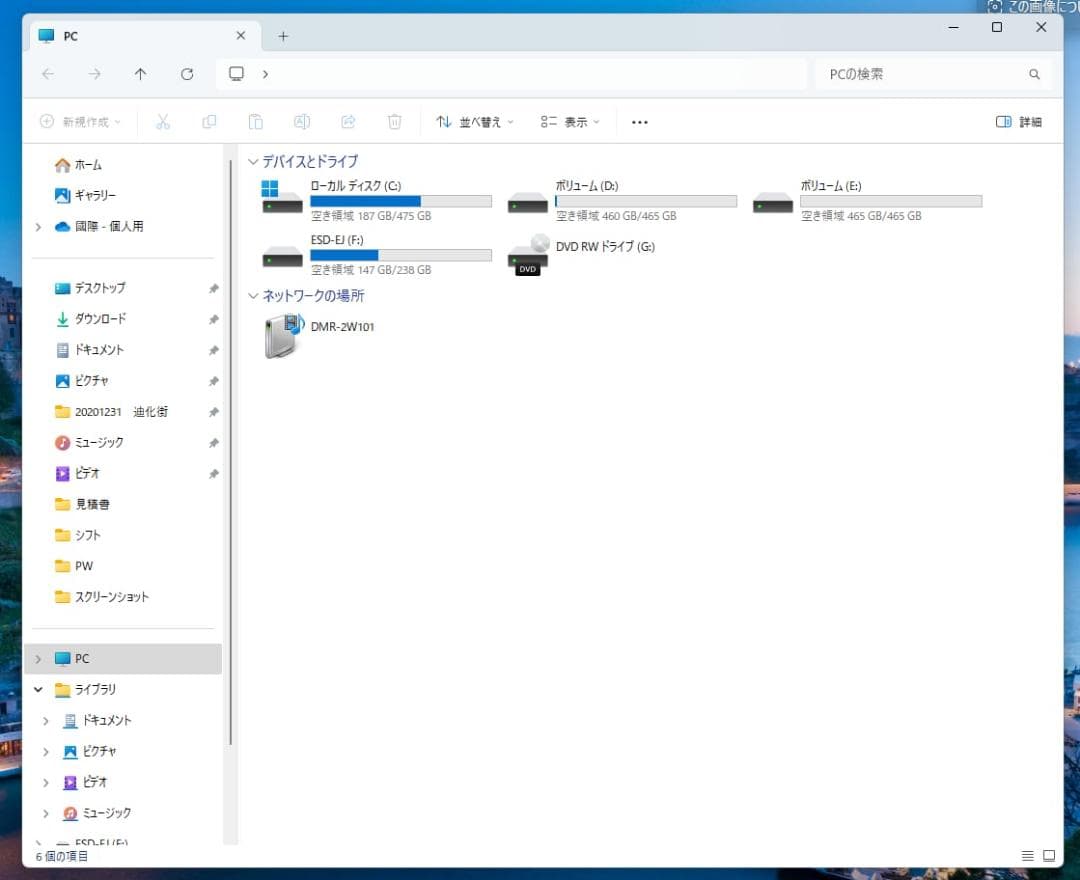The width and height of the screenshot is (1080, 880).
Task: Click the Copy icon in the toolbar
Action: (x=209, y=121)
